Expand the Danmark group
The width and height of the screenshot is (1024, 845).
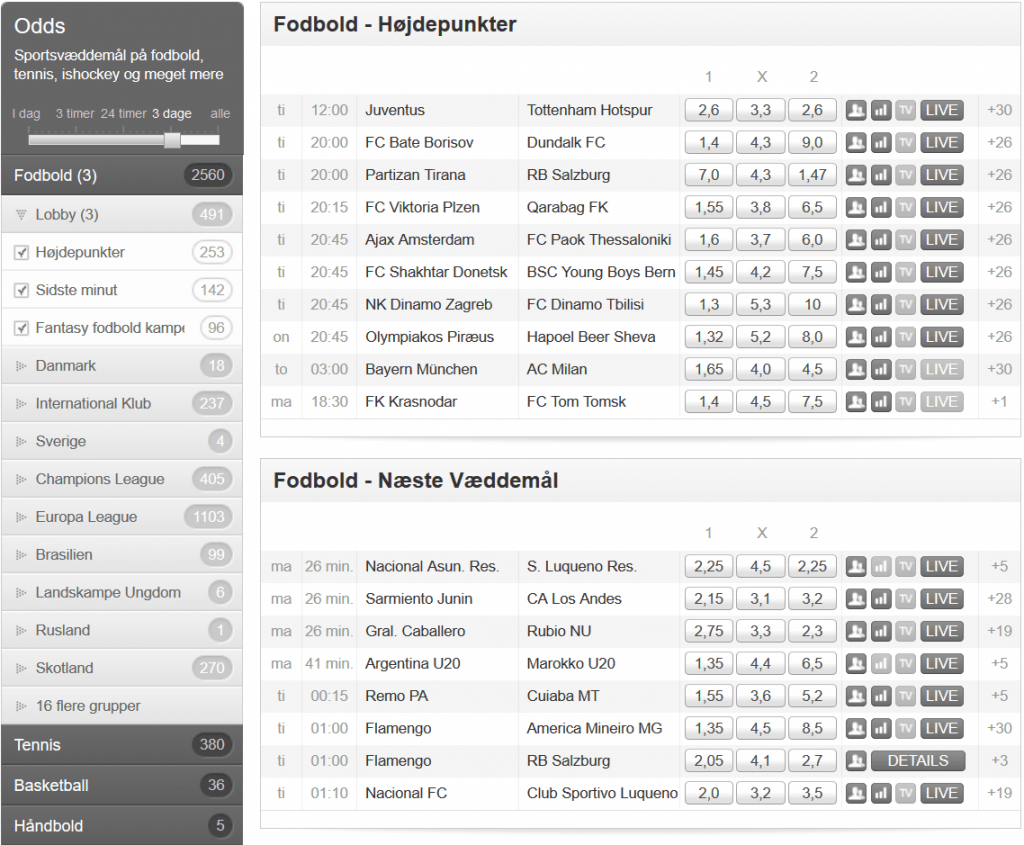click(x=65, y=366)
